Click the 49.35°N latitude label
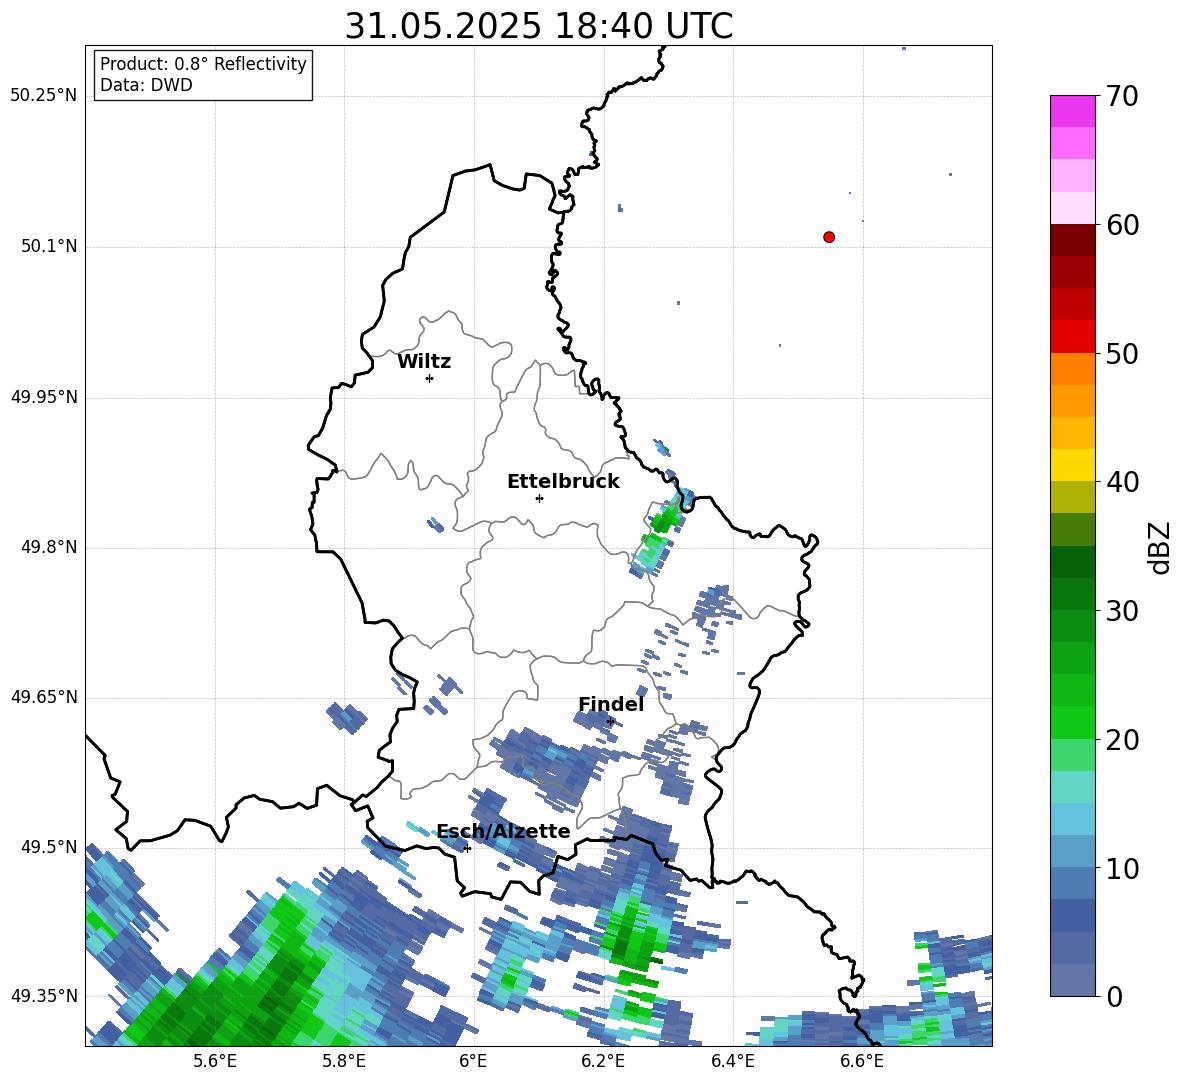The width and height of the screenshot is (1184, 1081). click(44, 996)
